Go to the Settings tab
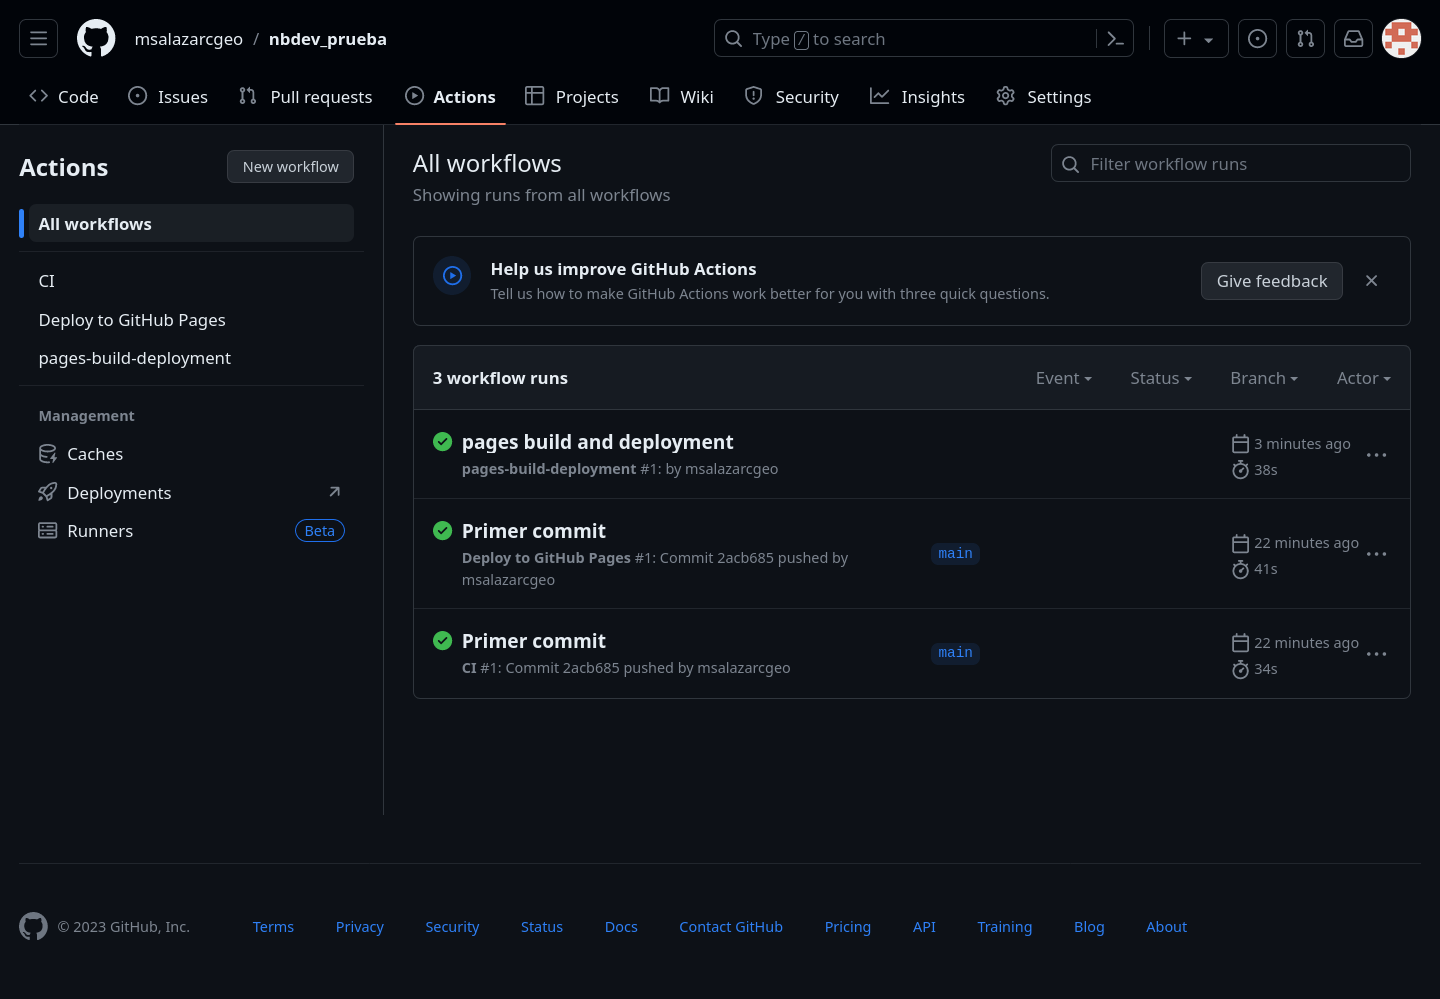This screenshot has height=999, width=1440. click(1043, 97)
